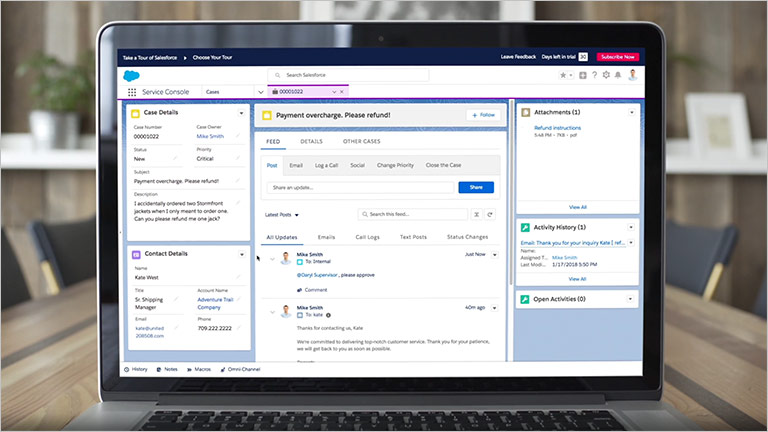Open the Favorites star icon
The width and height of the screenshot is (768, 432).
tap(563, 75)
